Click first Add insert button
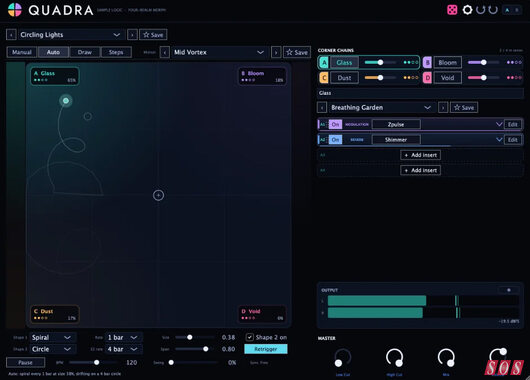 [420, 155]
